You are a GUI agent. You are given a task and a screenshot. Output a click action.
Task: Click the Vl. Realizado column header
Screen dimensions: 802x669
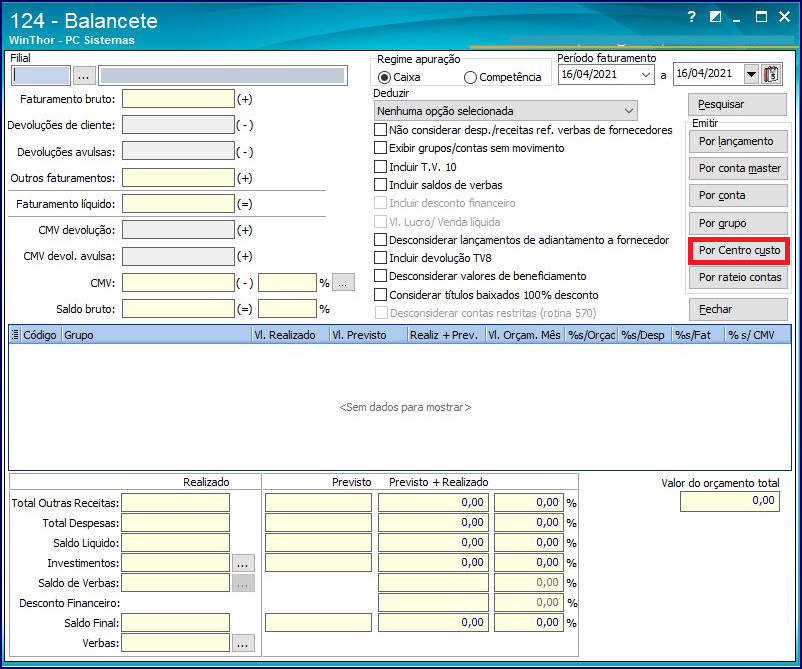click(290, 335)
